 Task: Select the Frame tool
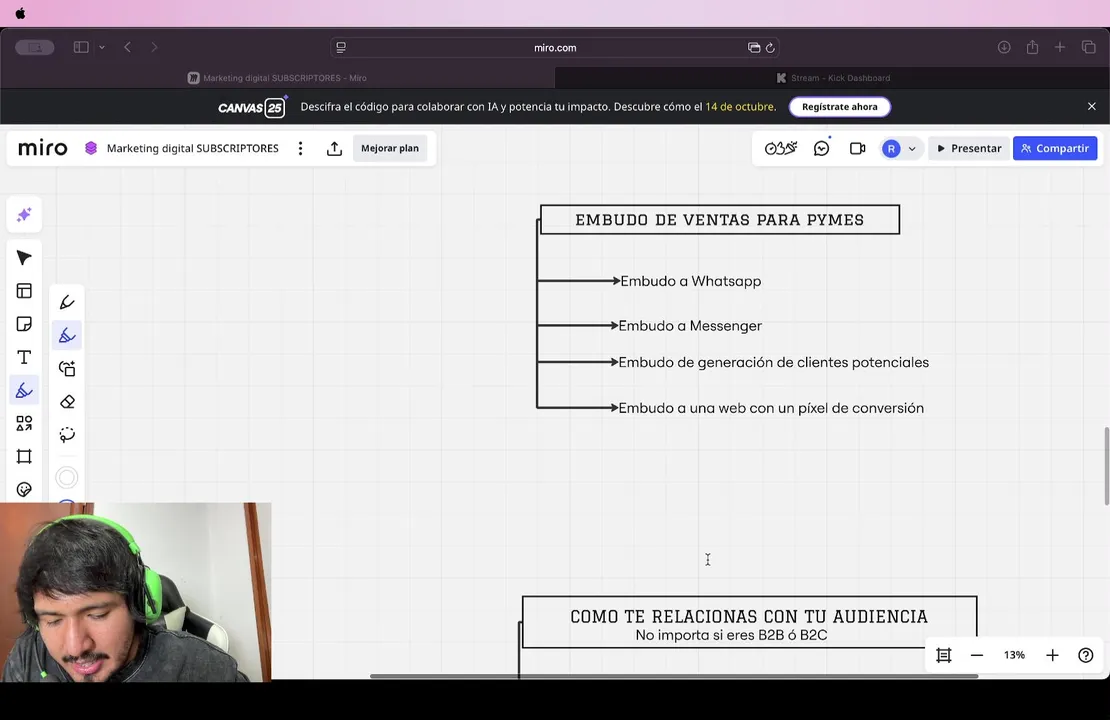tap(24, 457)
